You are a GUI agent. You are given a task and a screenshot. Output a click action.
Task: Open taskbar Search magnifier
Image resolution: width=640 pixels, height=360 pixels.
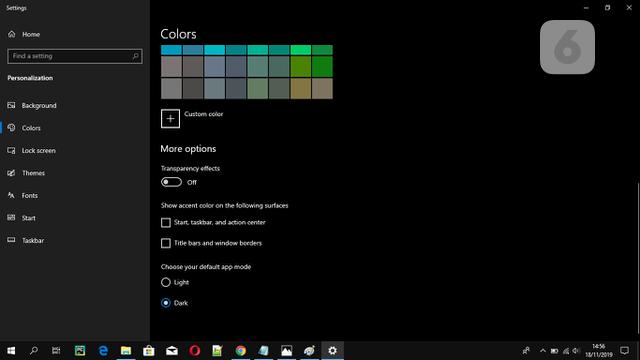(x=34, y=351)
